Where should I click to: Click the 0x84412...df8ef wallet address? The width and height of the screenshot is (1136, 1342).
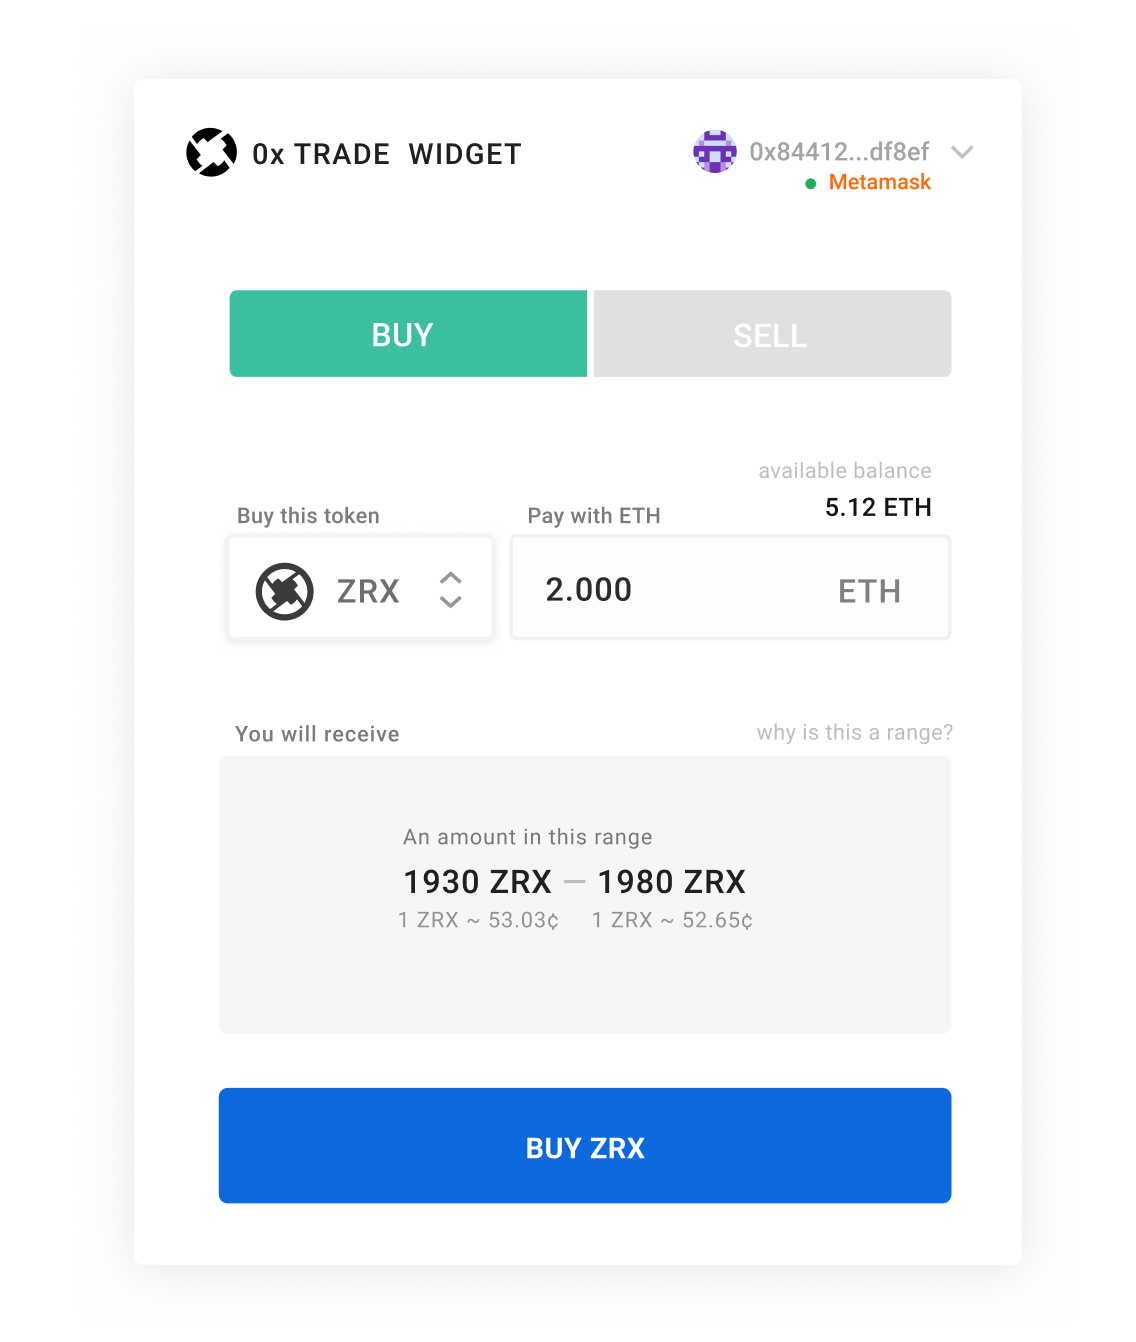tap(839, 152)
